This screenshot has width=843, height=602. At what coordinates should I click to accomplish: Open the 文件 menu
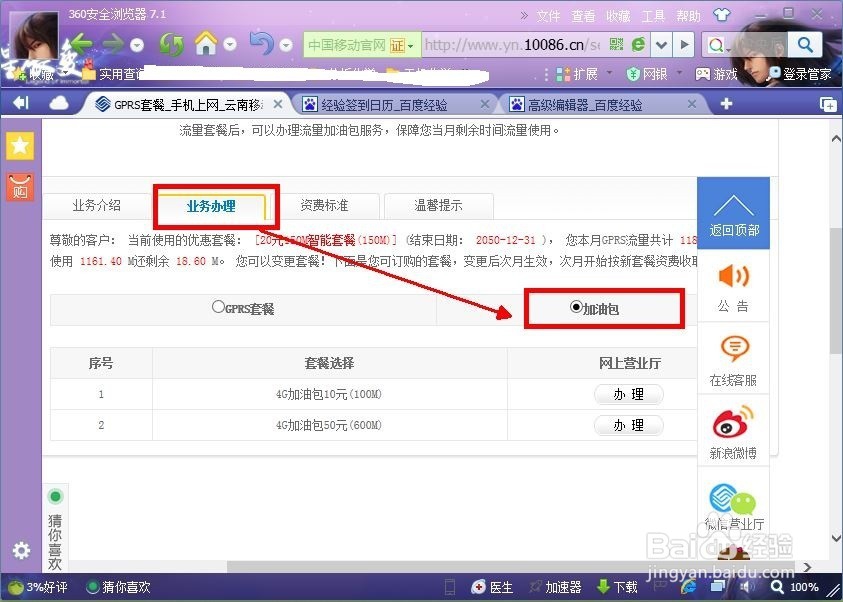coord(548,16)
